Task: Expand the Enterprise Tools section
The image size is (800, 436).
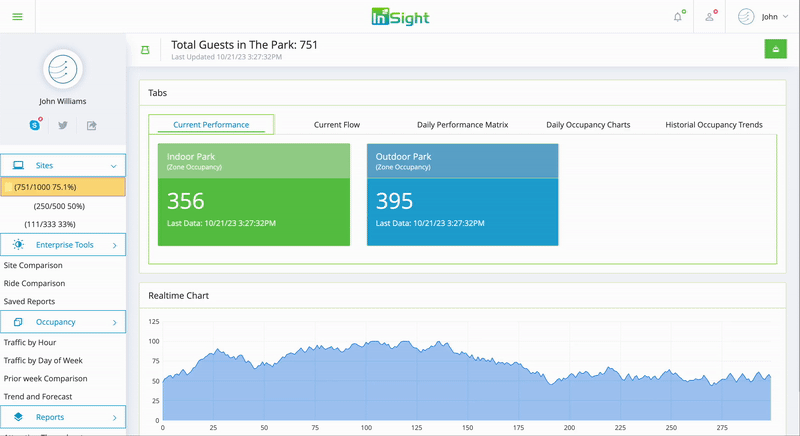Action: tap(63, 245)
